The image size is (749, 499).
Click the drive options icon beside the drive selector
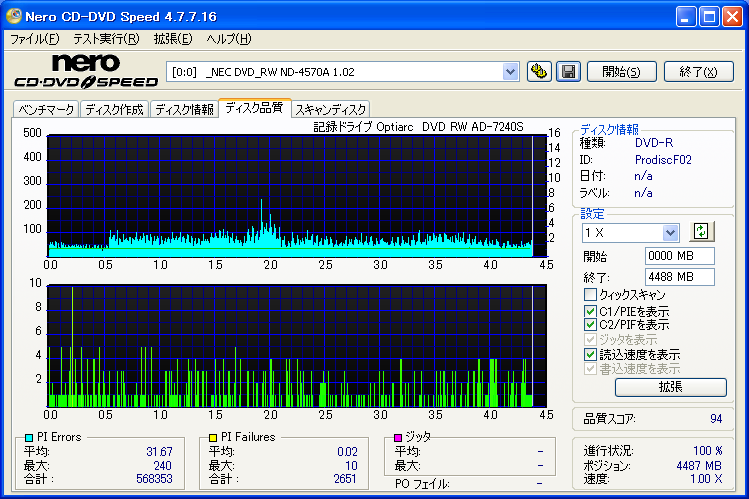[x=539, y=72]
